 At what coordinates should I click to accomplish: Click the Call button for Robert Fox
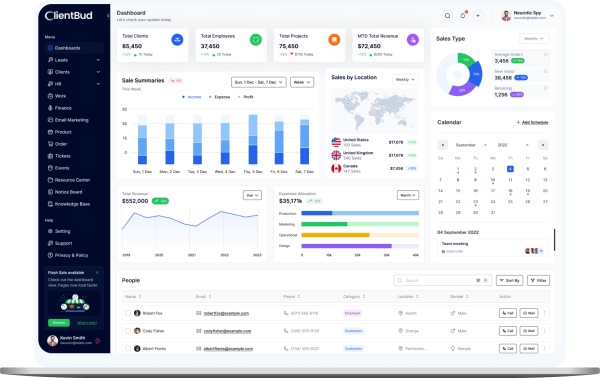click(508, 313)
